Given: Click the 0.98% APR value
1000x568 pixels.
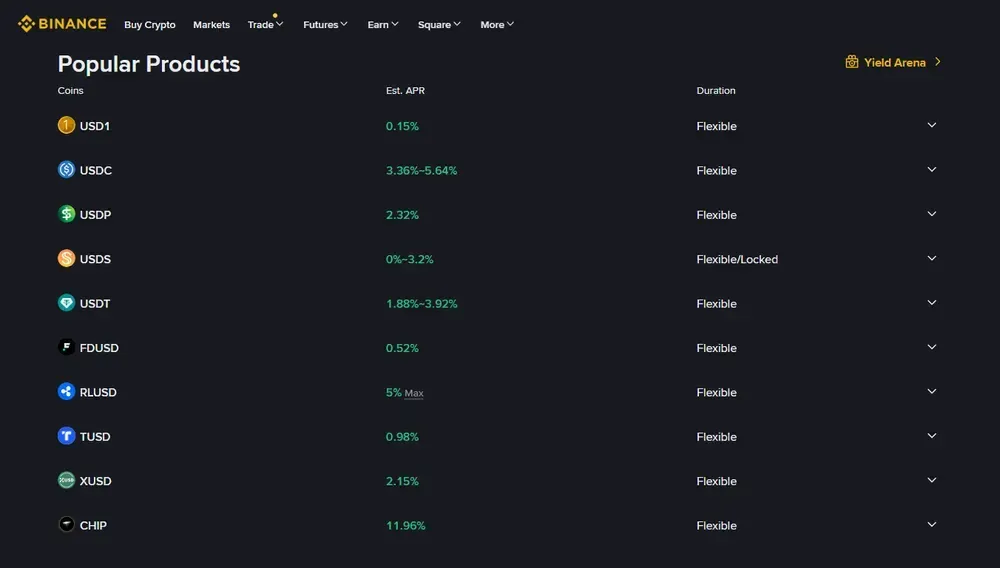Looking at the screenshot, I should pyautogui.click(x=402, y=437).
